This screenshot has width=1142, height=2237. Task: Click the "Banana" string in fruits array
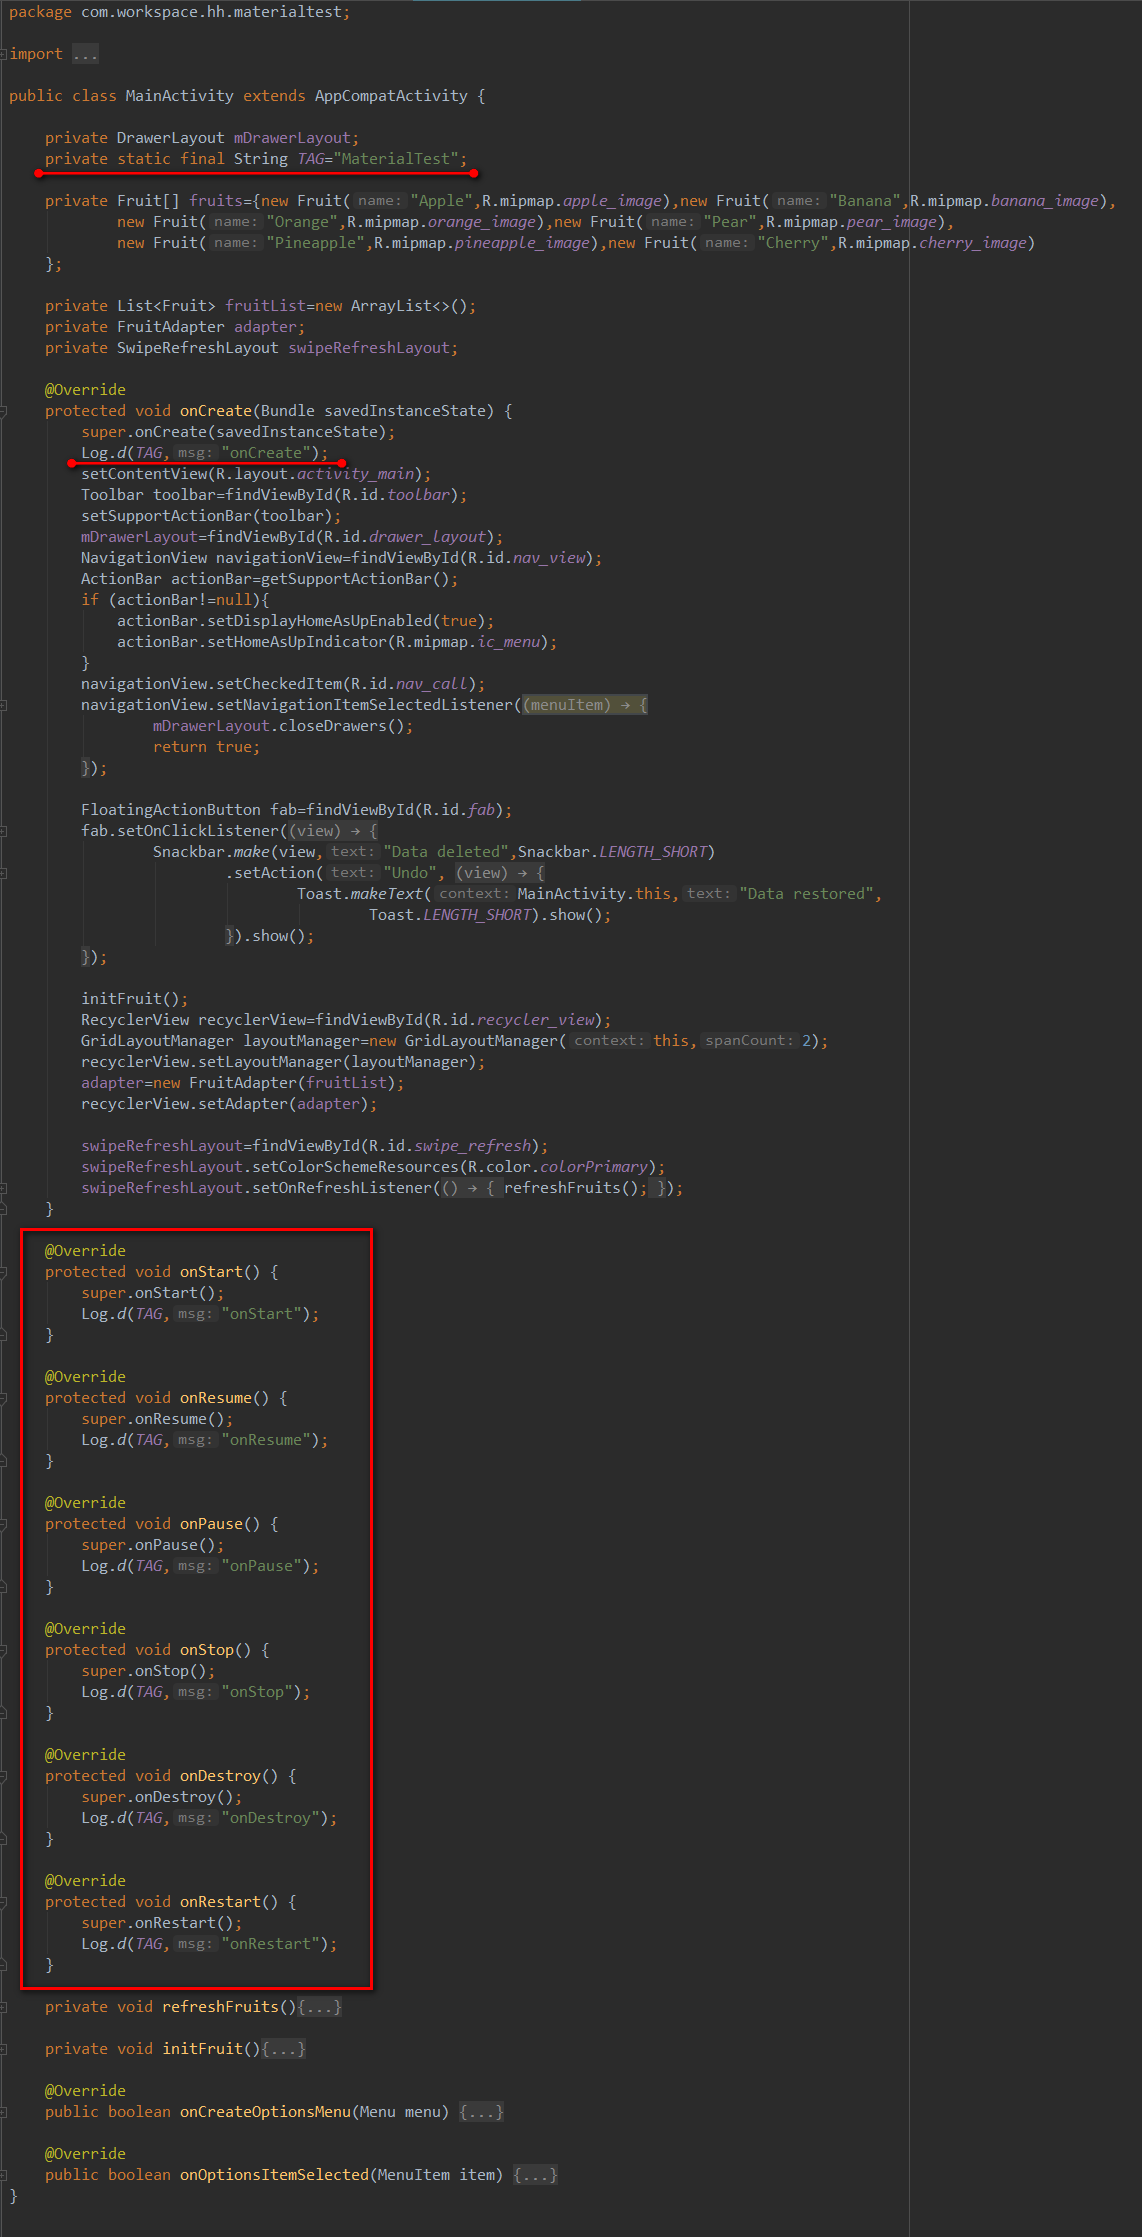point(865,201)
